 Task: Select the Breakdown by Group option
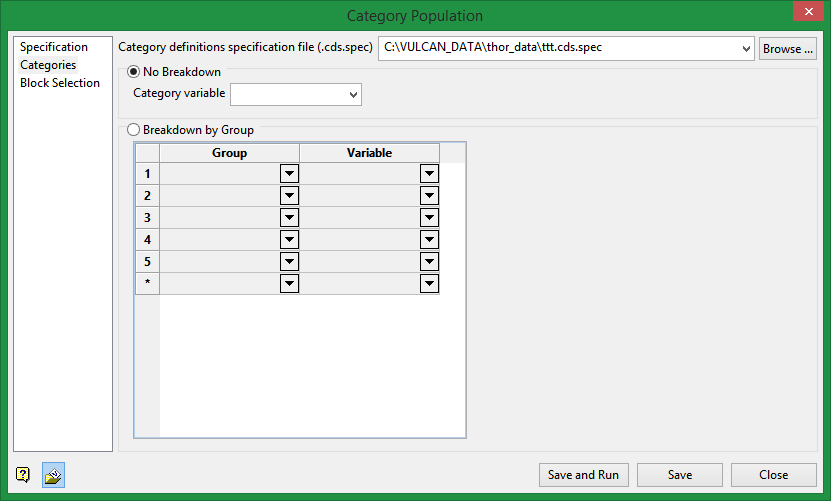[134, 130]
